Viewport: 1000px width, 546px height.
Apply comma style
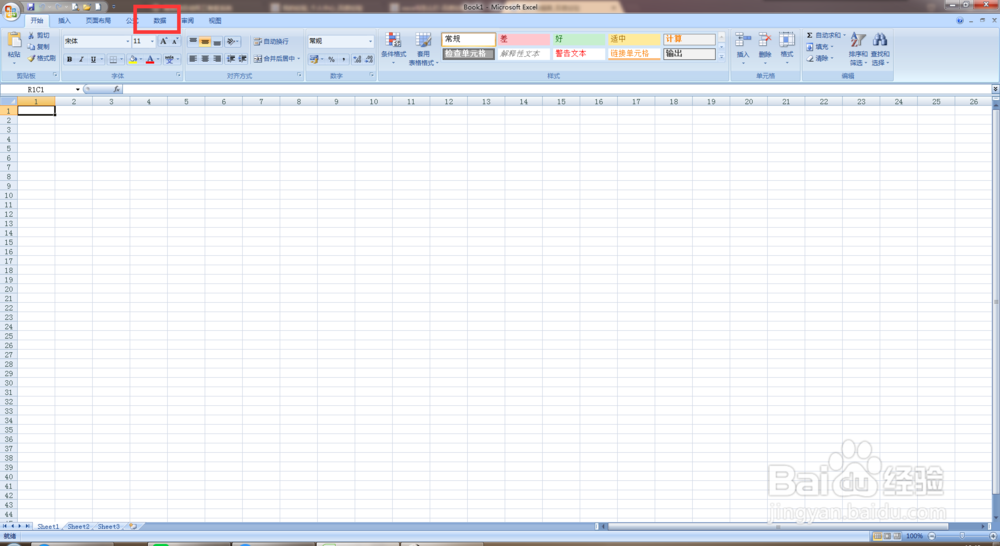(344, 59)
